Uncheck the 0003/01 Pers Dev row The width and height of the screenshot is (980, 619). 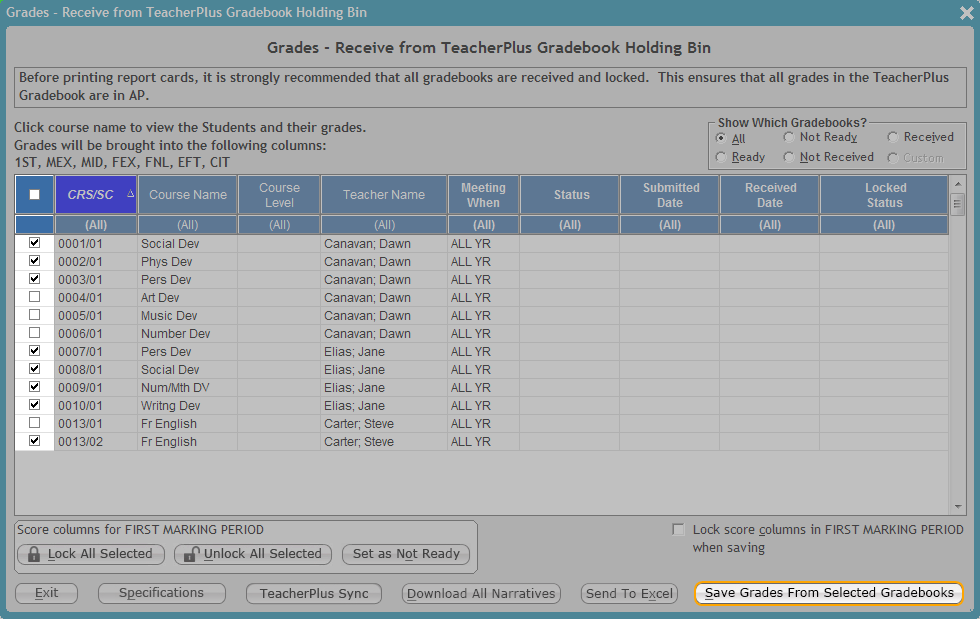tap(34, 279)
